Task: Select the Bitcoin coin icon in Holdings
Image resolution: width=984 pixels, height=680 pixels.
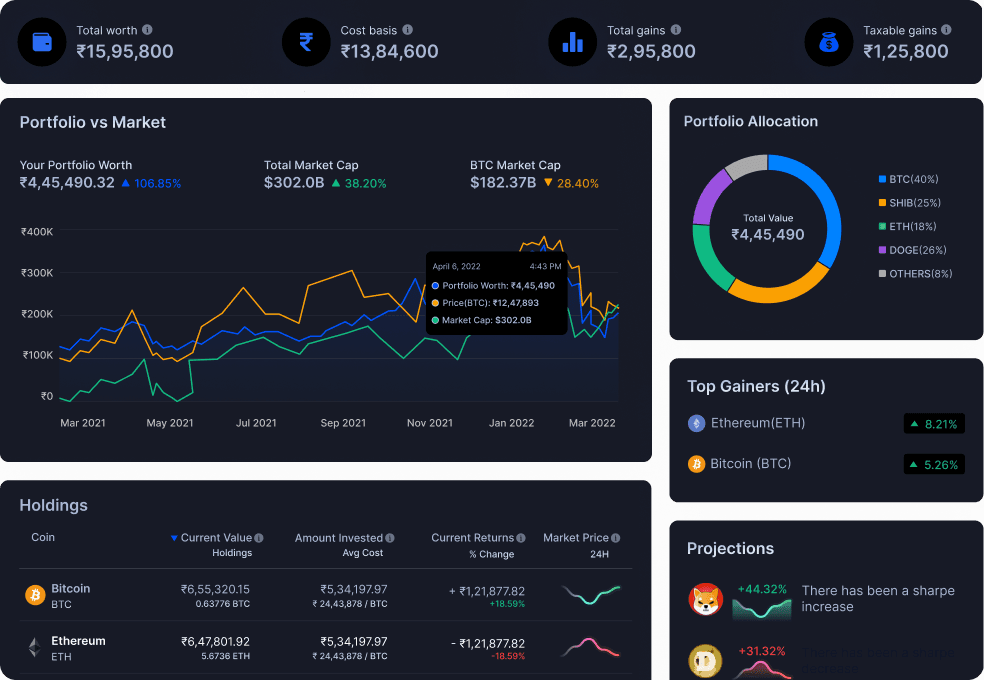Action: (x=33, y=596)
